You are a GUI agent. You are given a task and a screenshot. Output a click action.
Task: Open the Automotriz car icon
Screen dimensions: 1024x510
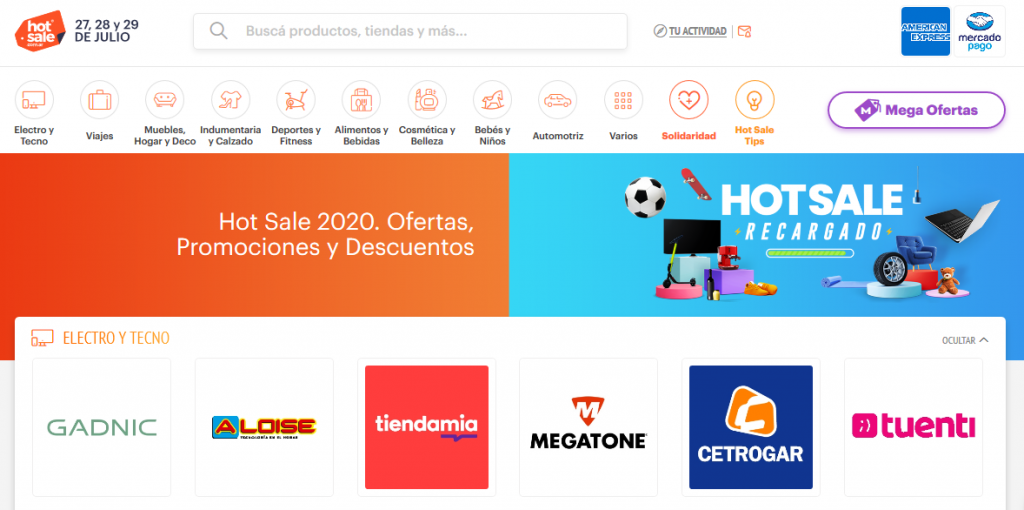(558, 100)
